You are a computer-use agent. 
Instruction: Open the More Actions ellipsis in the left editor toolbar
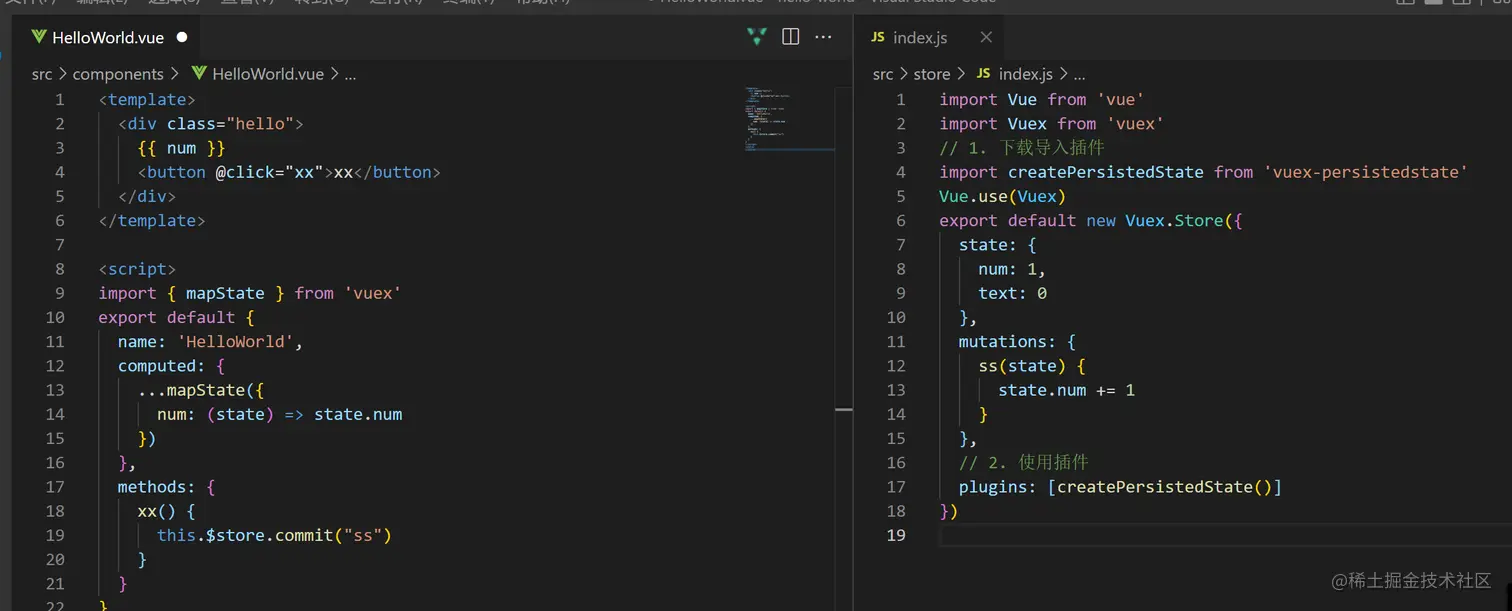pyautogui.click(x=823, y=37)
